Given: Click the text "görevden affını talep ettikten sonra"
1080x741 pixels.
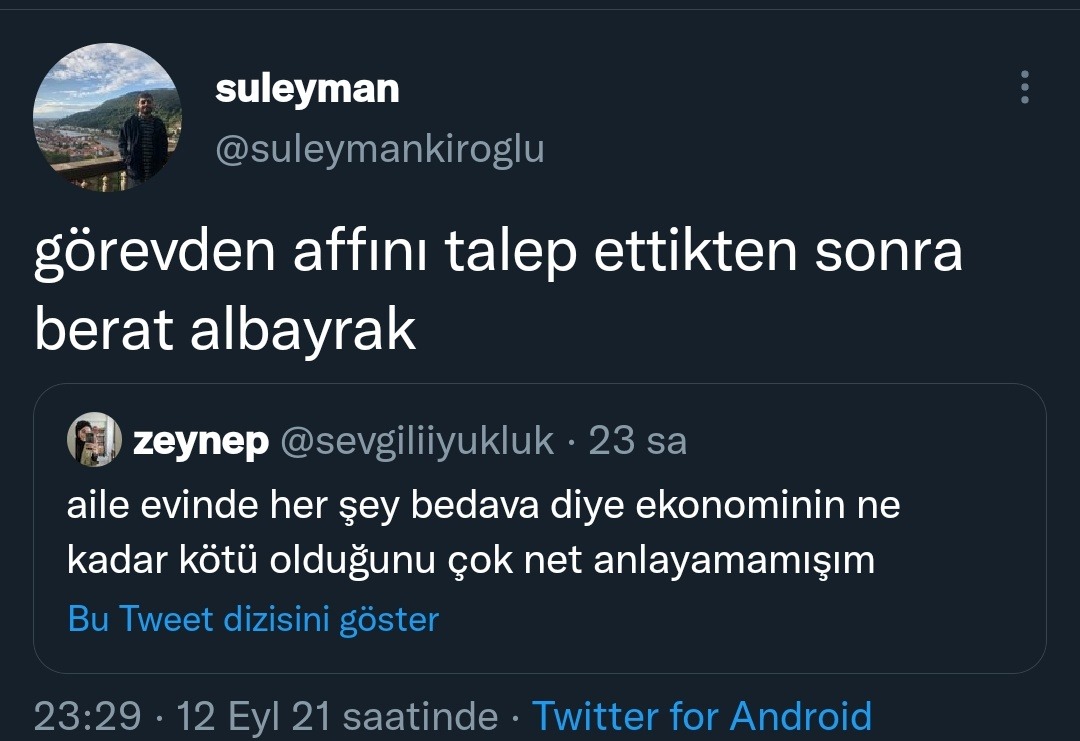Looking at the screenshot, I should 498,255.
